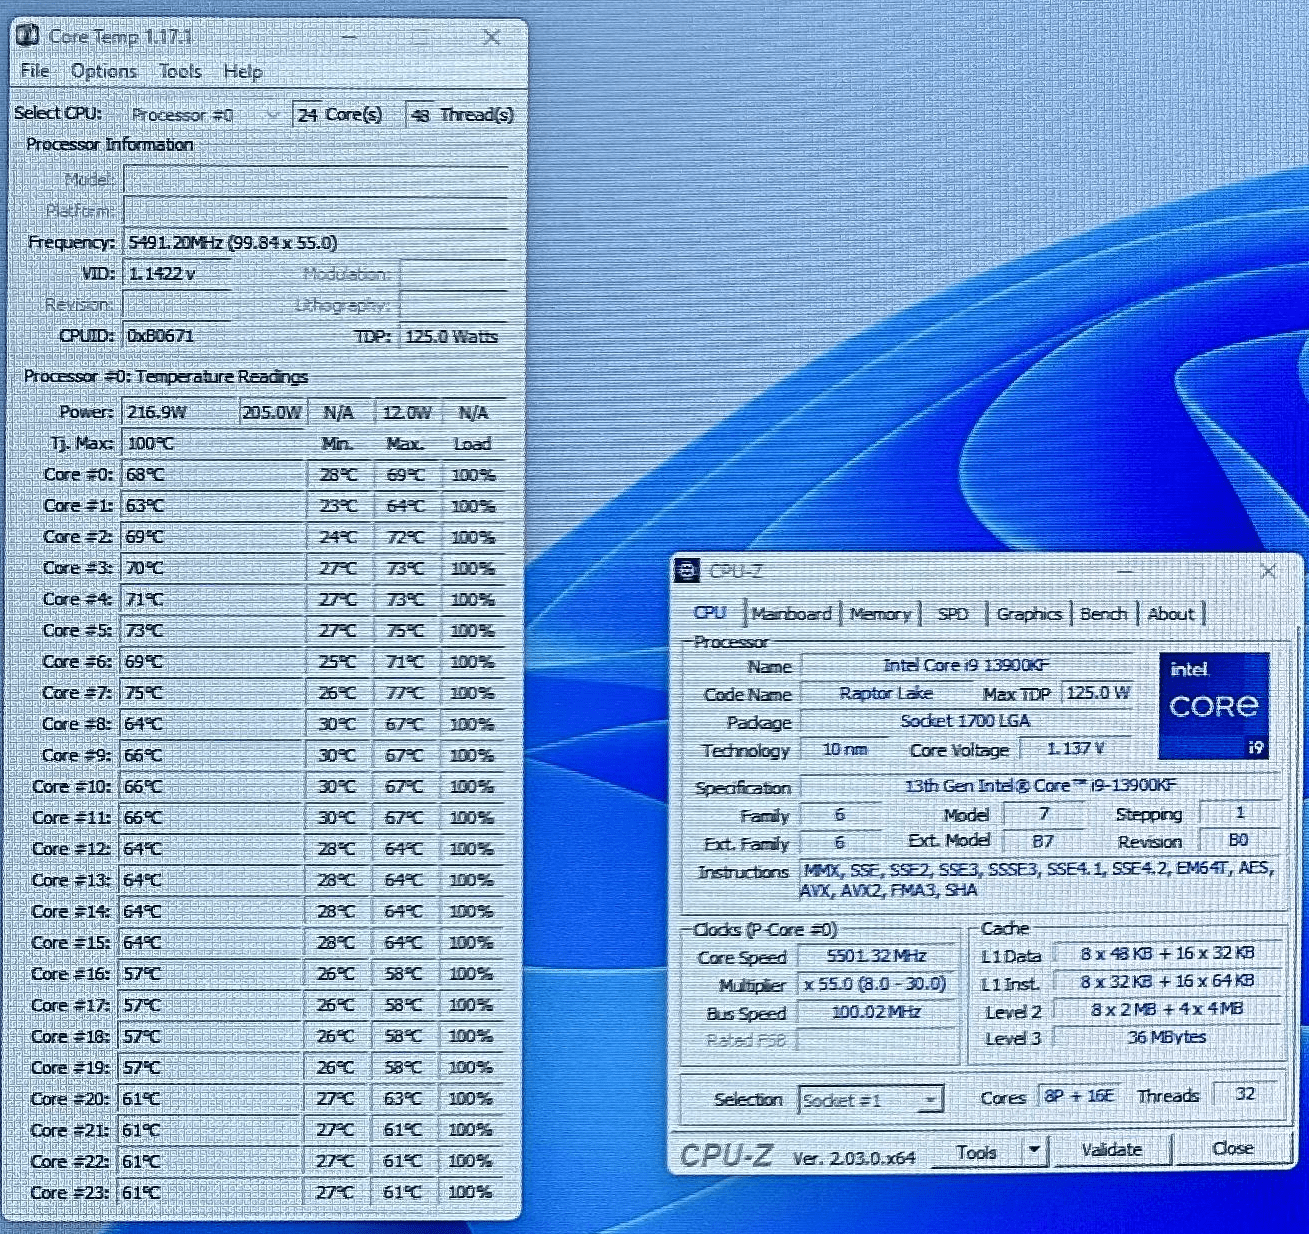Open the File menu in Core Temp
1309x1234 pixels.
tap(35, 71)
